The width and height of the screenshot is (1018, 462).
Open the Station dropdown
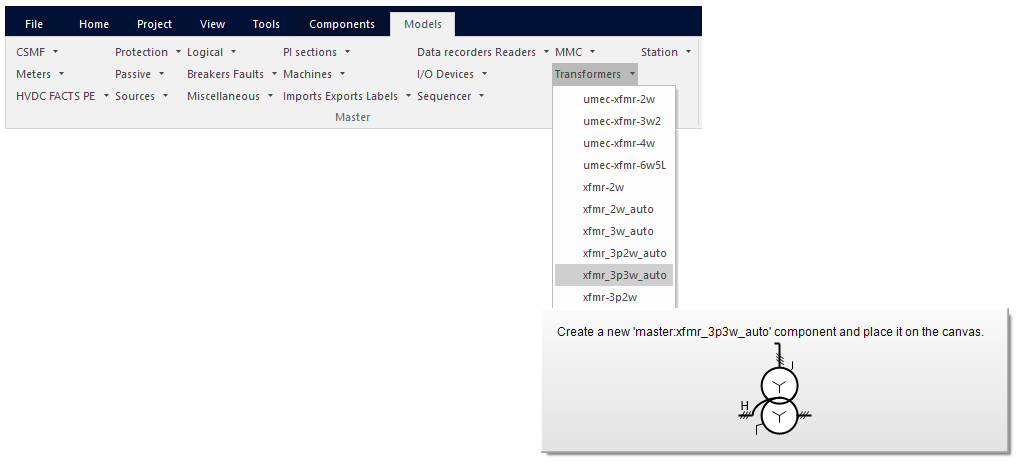[x=666, y=52]
